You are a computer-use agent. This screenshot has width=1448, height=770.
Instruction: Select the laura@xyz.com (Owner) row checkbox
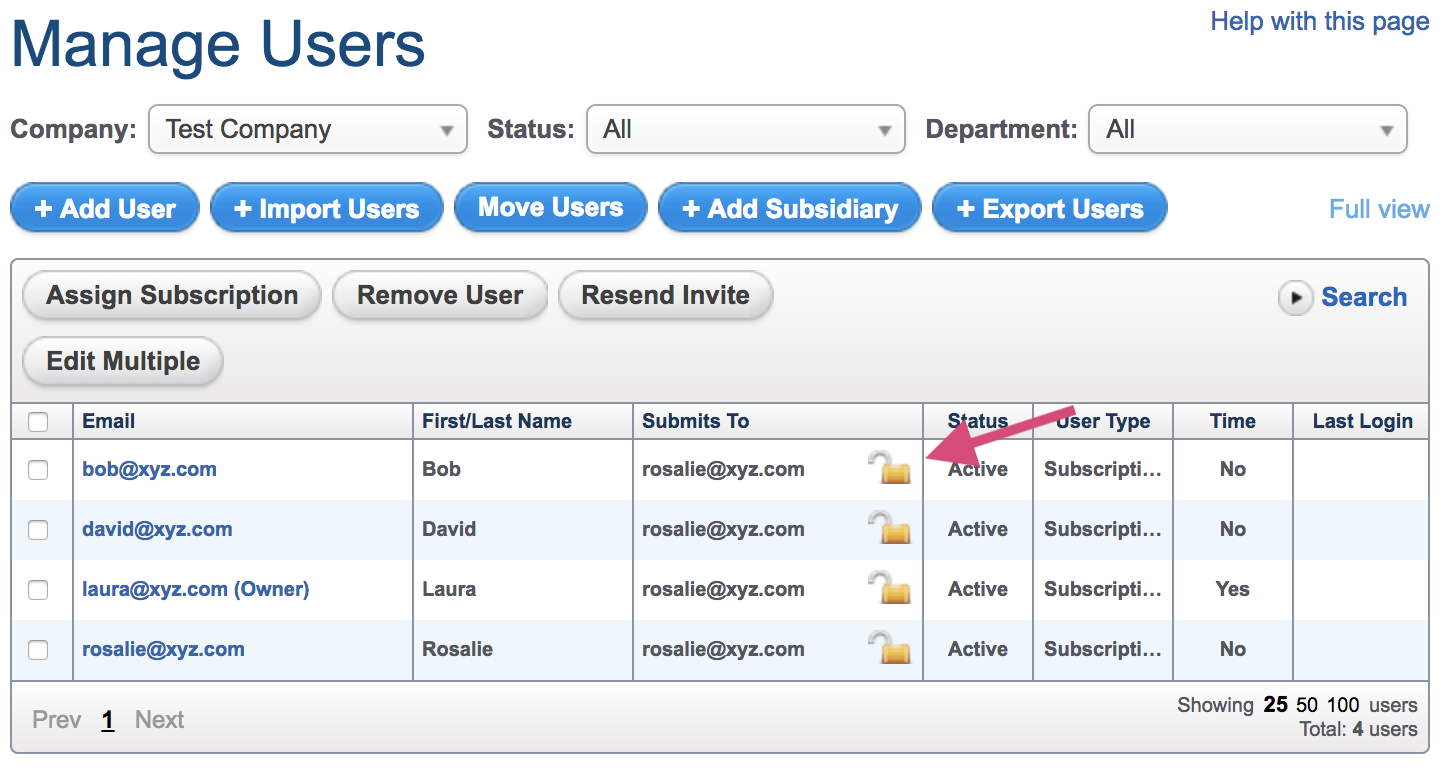click(38, 590)
